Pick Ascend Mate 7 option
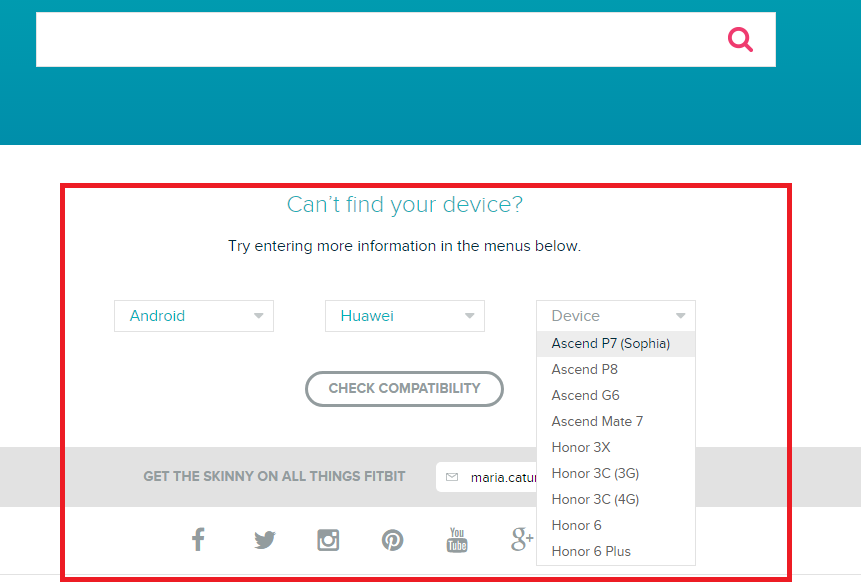 616,421
